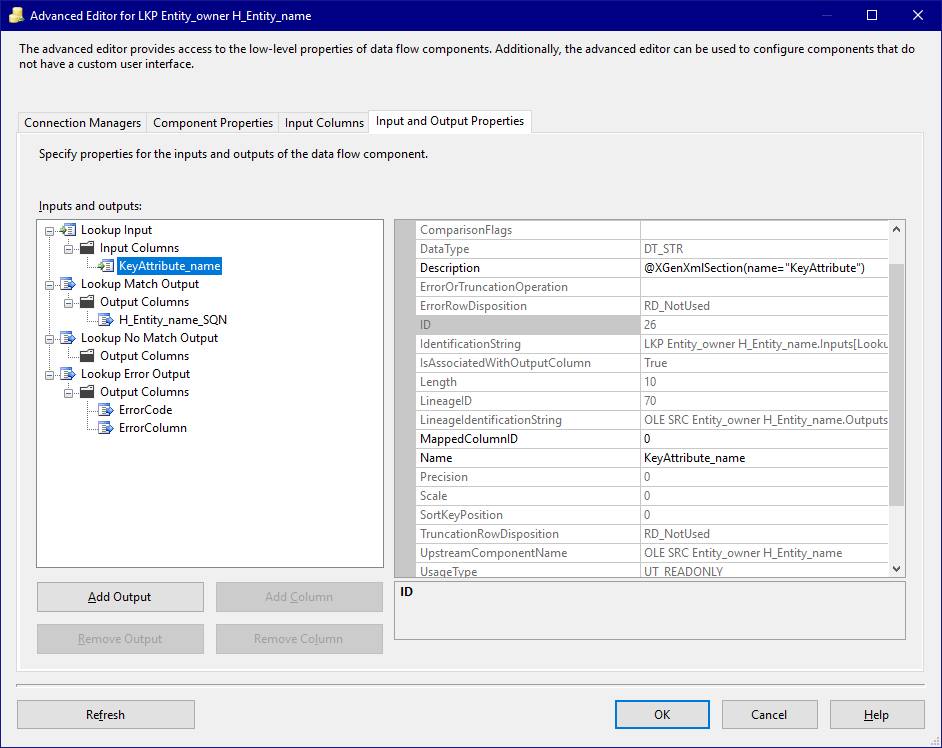This screenshot has width=942, height=748.
Task: Click the ID property value 26
Action: pos(764,325)
